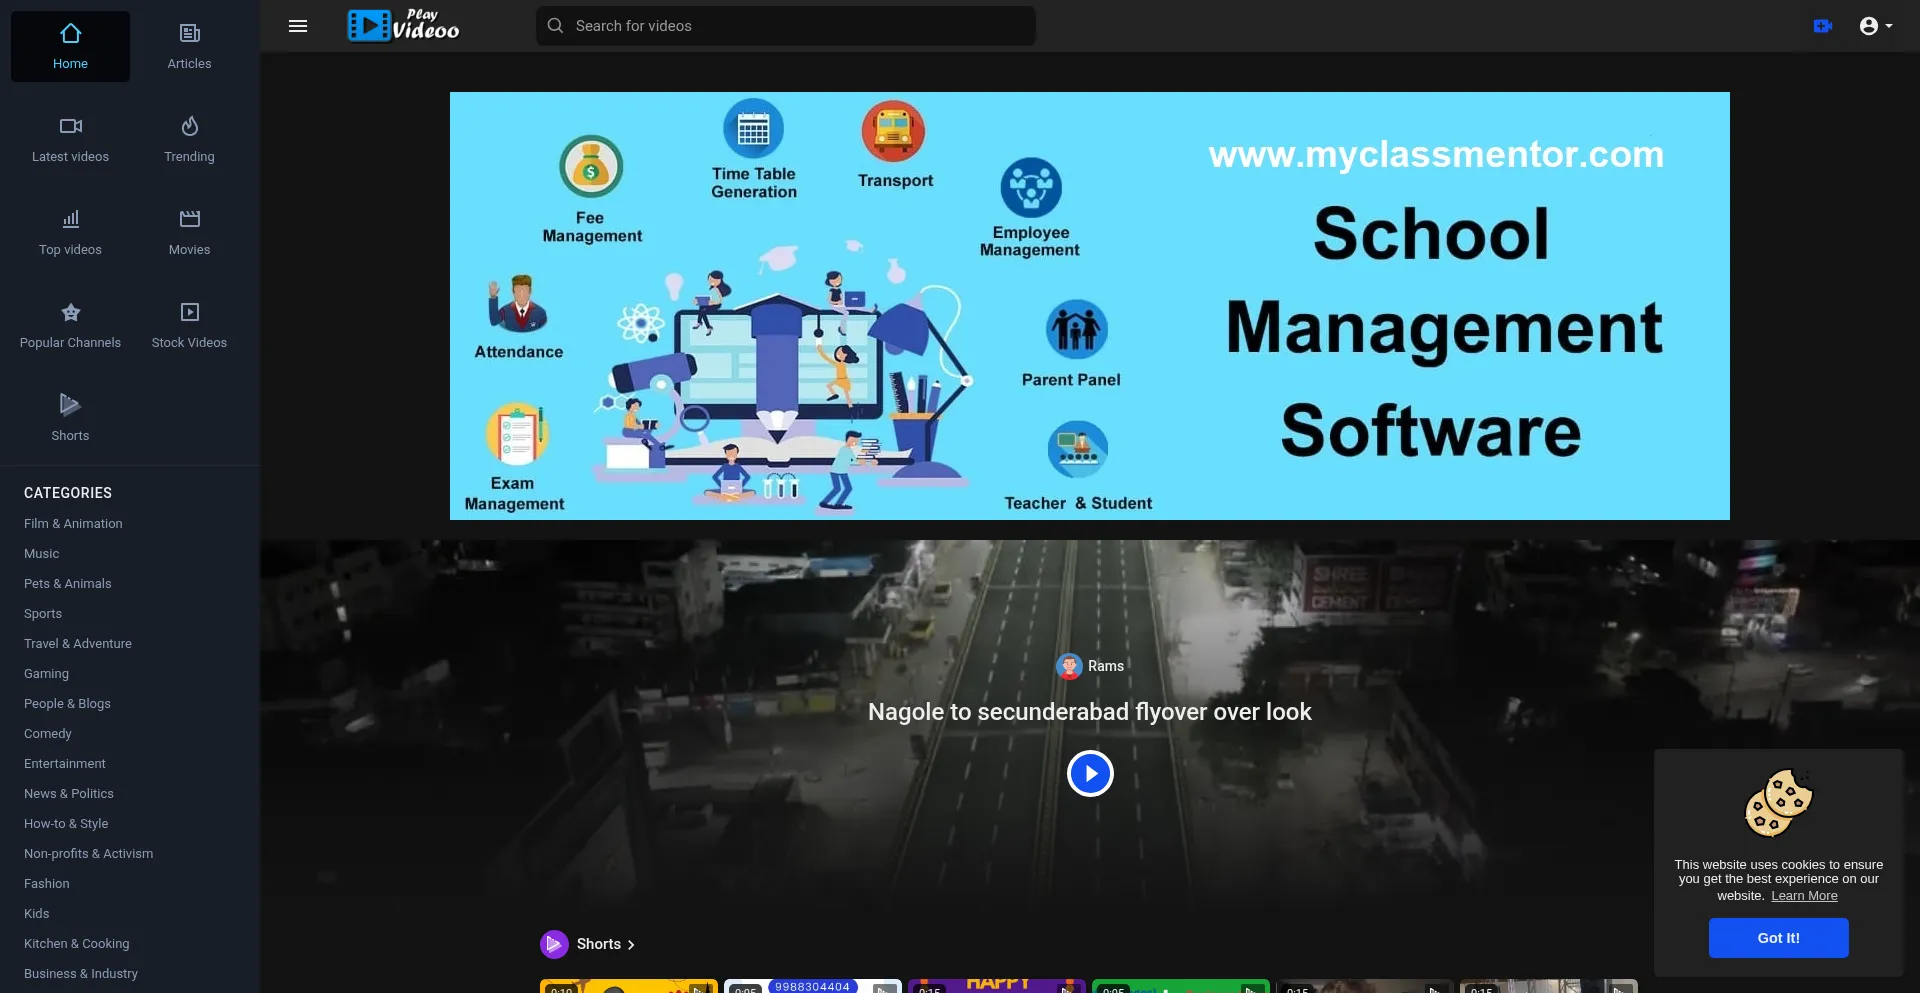Viewport: 1920px width, 993px height.
Task: Click the blue upload video camera icon
Action: pos(1823,26)
